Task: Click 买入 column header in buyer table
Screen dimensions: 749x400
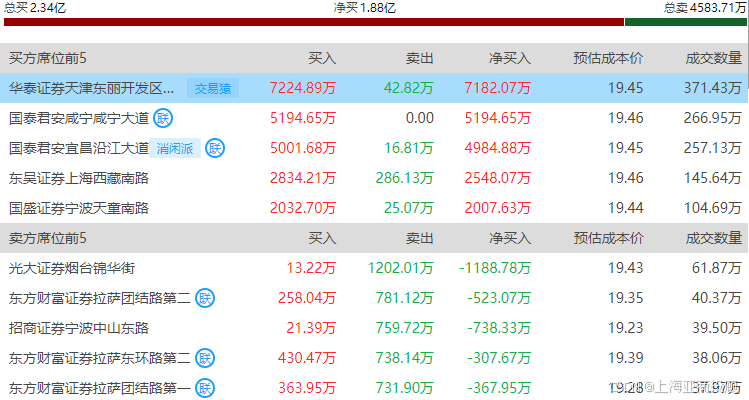Action: coord(322,58)
